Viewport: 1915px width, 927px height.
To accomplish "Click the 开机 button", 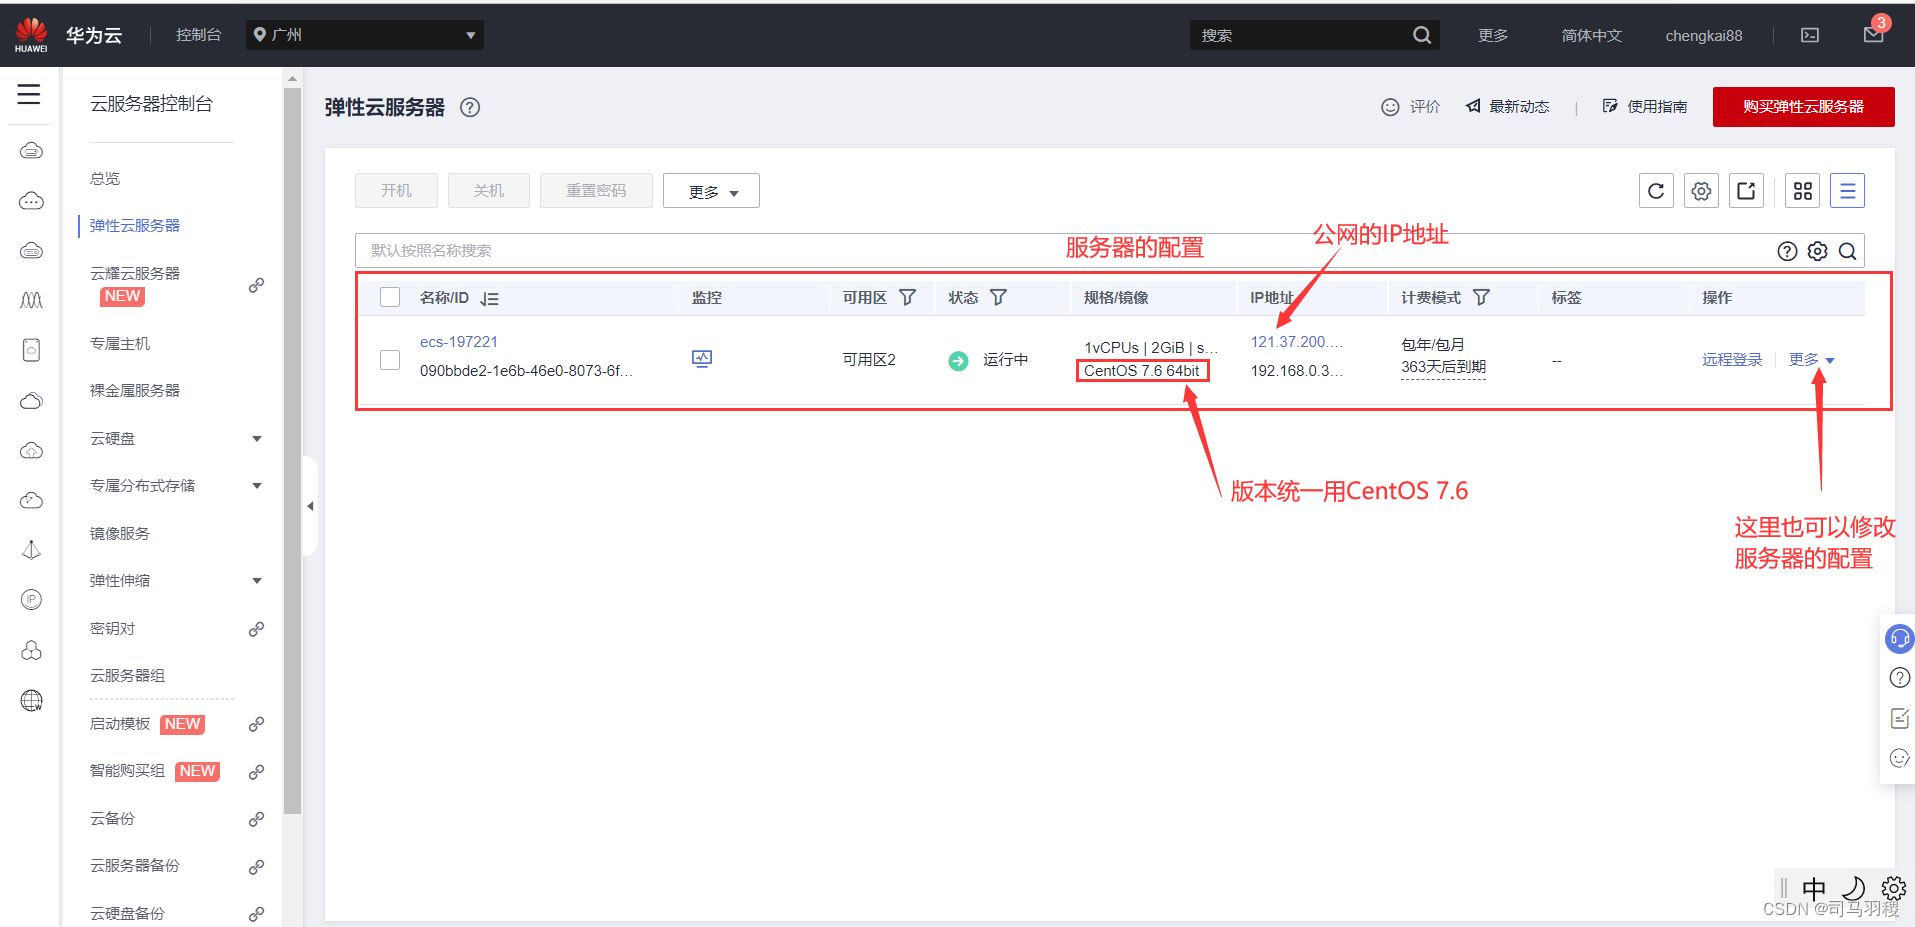I will [396, 191].
